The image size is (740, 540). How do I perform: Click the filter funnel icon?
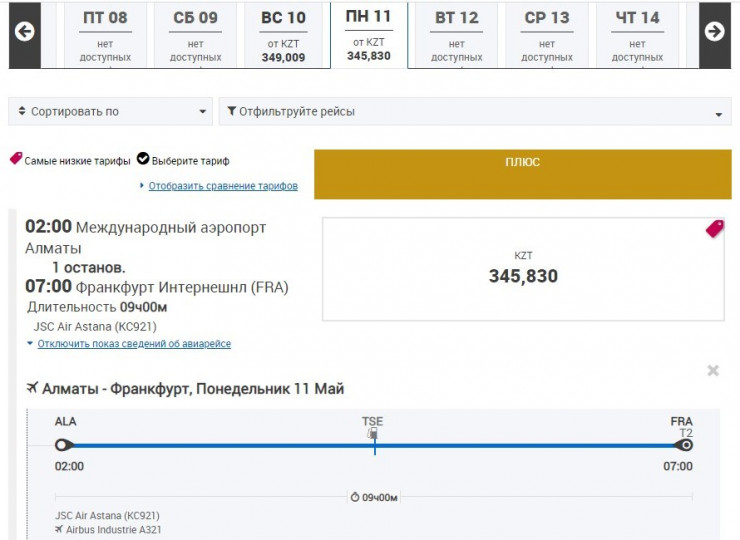pos(232,111)
